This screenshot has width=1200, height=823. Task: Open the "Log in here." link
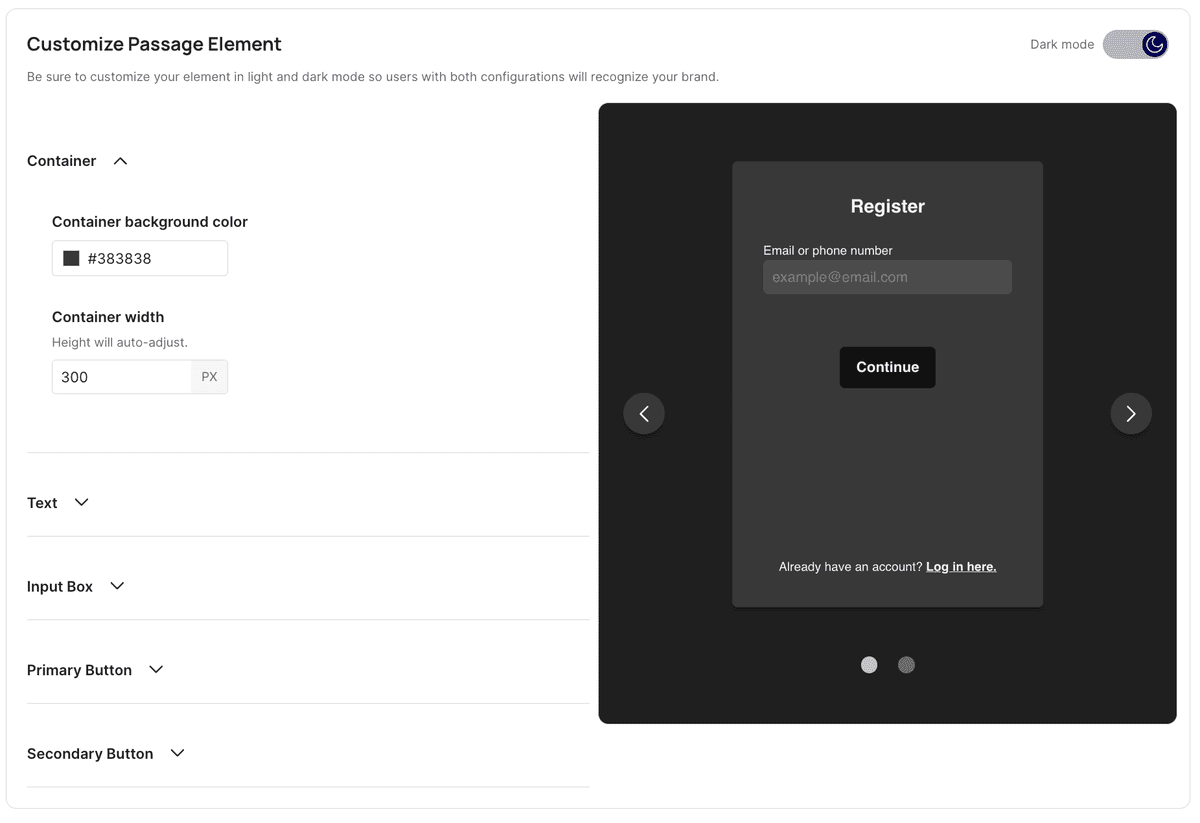point(961,567)
